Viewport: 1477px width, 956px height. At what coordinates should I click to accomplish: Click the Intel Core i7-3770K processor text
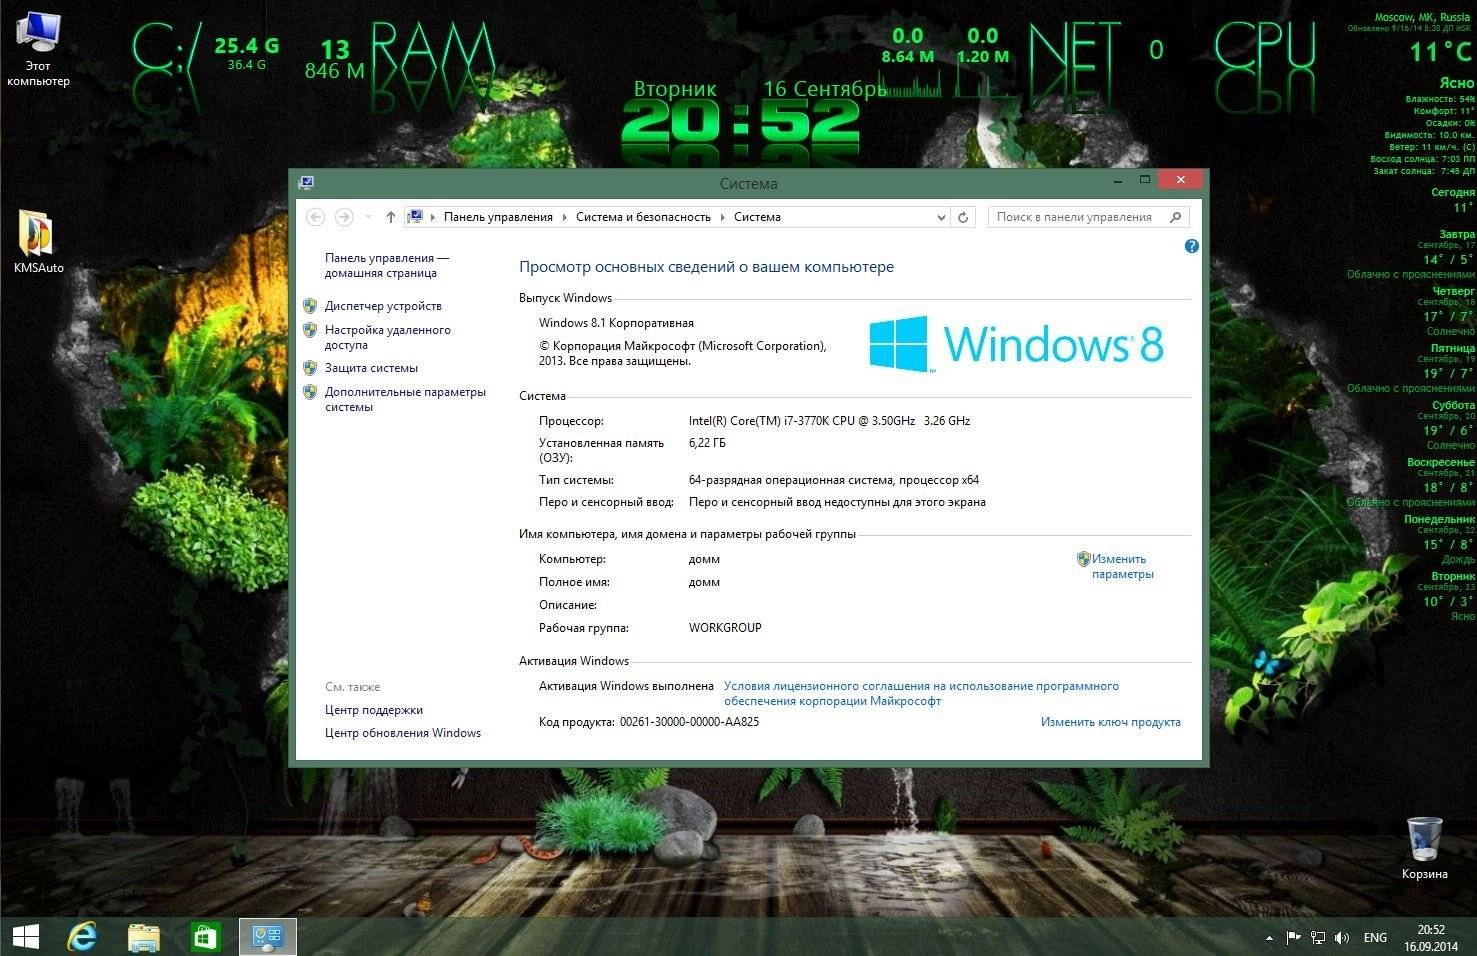click(829, 421)
